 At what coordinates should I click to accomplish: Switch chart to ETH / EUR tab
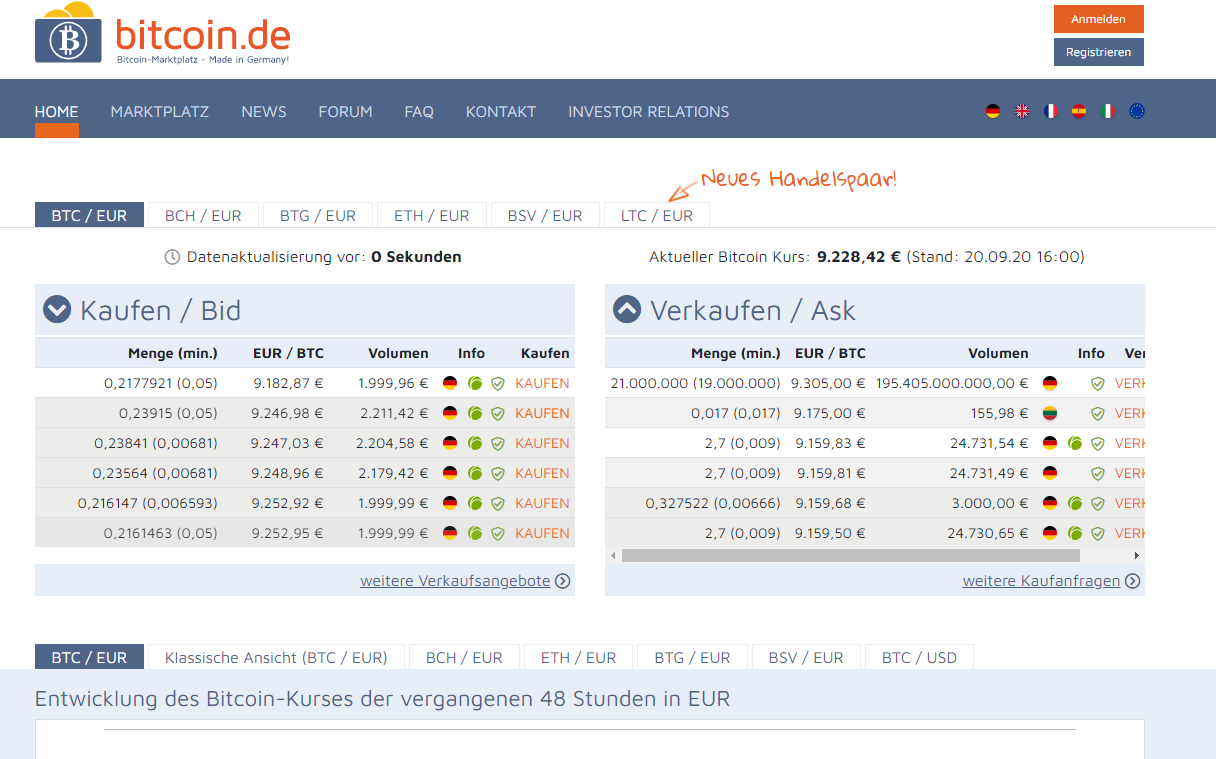(x=579, y=657)
